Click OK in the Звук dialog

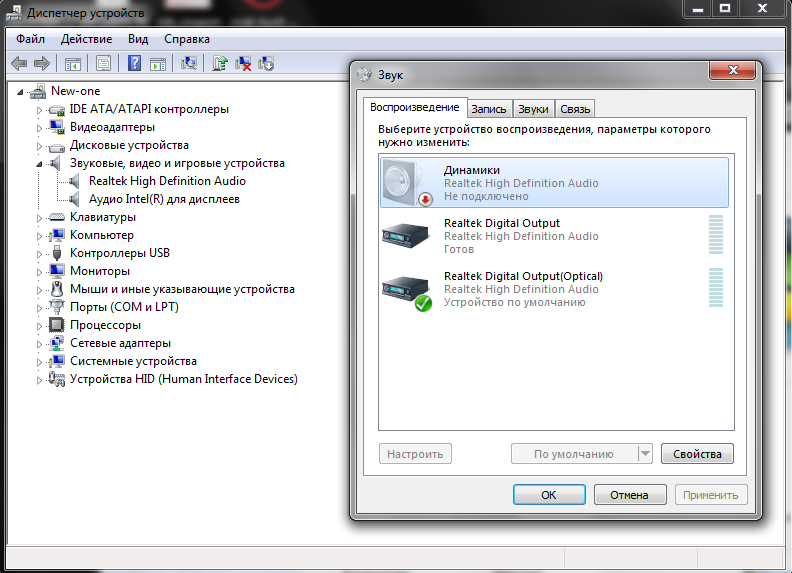(549, 495)
